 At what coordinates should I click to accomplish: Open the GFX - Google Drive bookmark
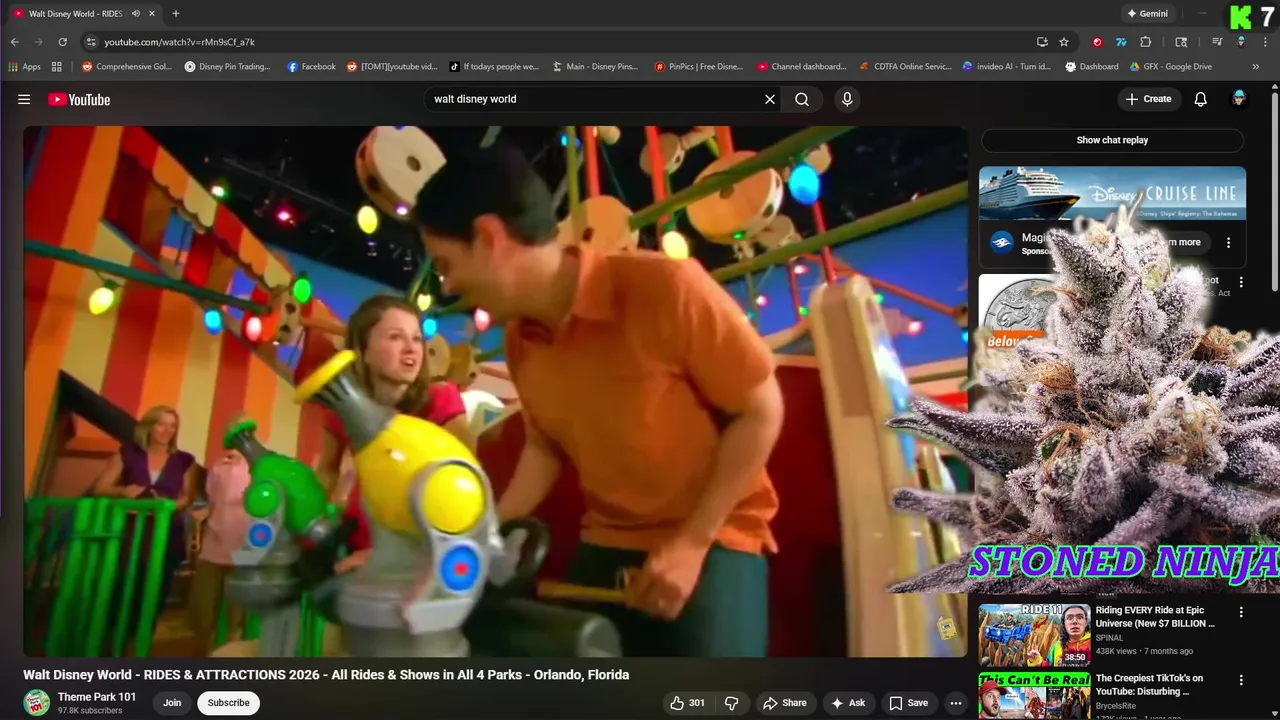[x=1171, y=67]
